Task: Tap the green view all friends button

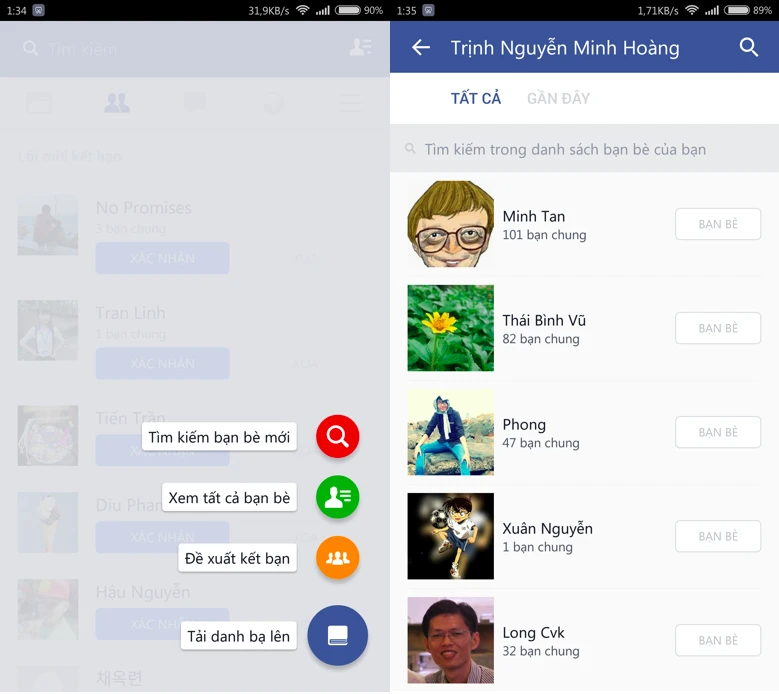Action: click(x=337, y=497)
